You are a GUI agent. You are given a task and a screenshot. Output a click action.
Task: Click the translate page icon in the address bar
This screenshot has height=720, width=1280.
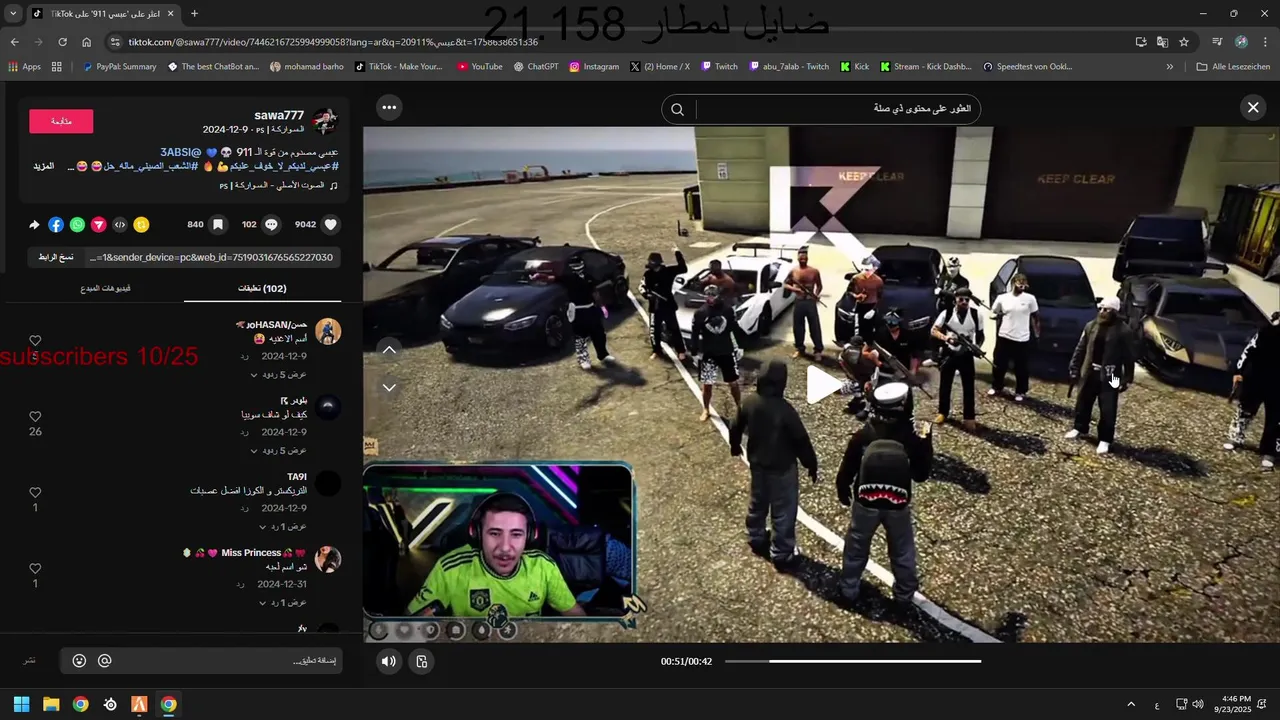(x=1162, y=42)
